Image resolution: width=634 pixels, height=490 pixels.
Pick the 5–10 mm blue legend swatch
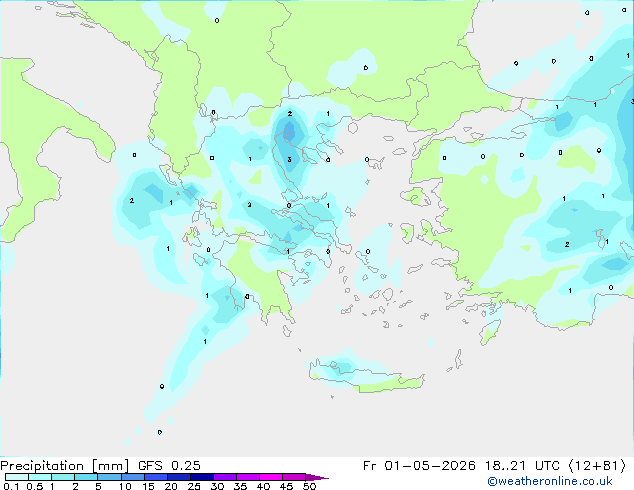109,477
